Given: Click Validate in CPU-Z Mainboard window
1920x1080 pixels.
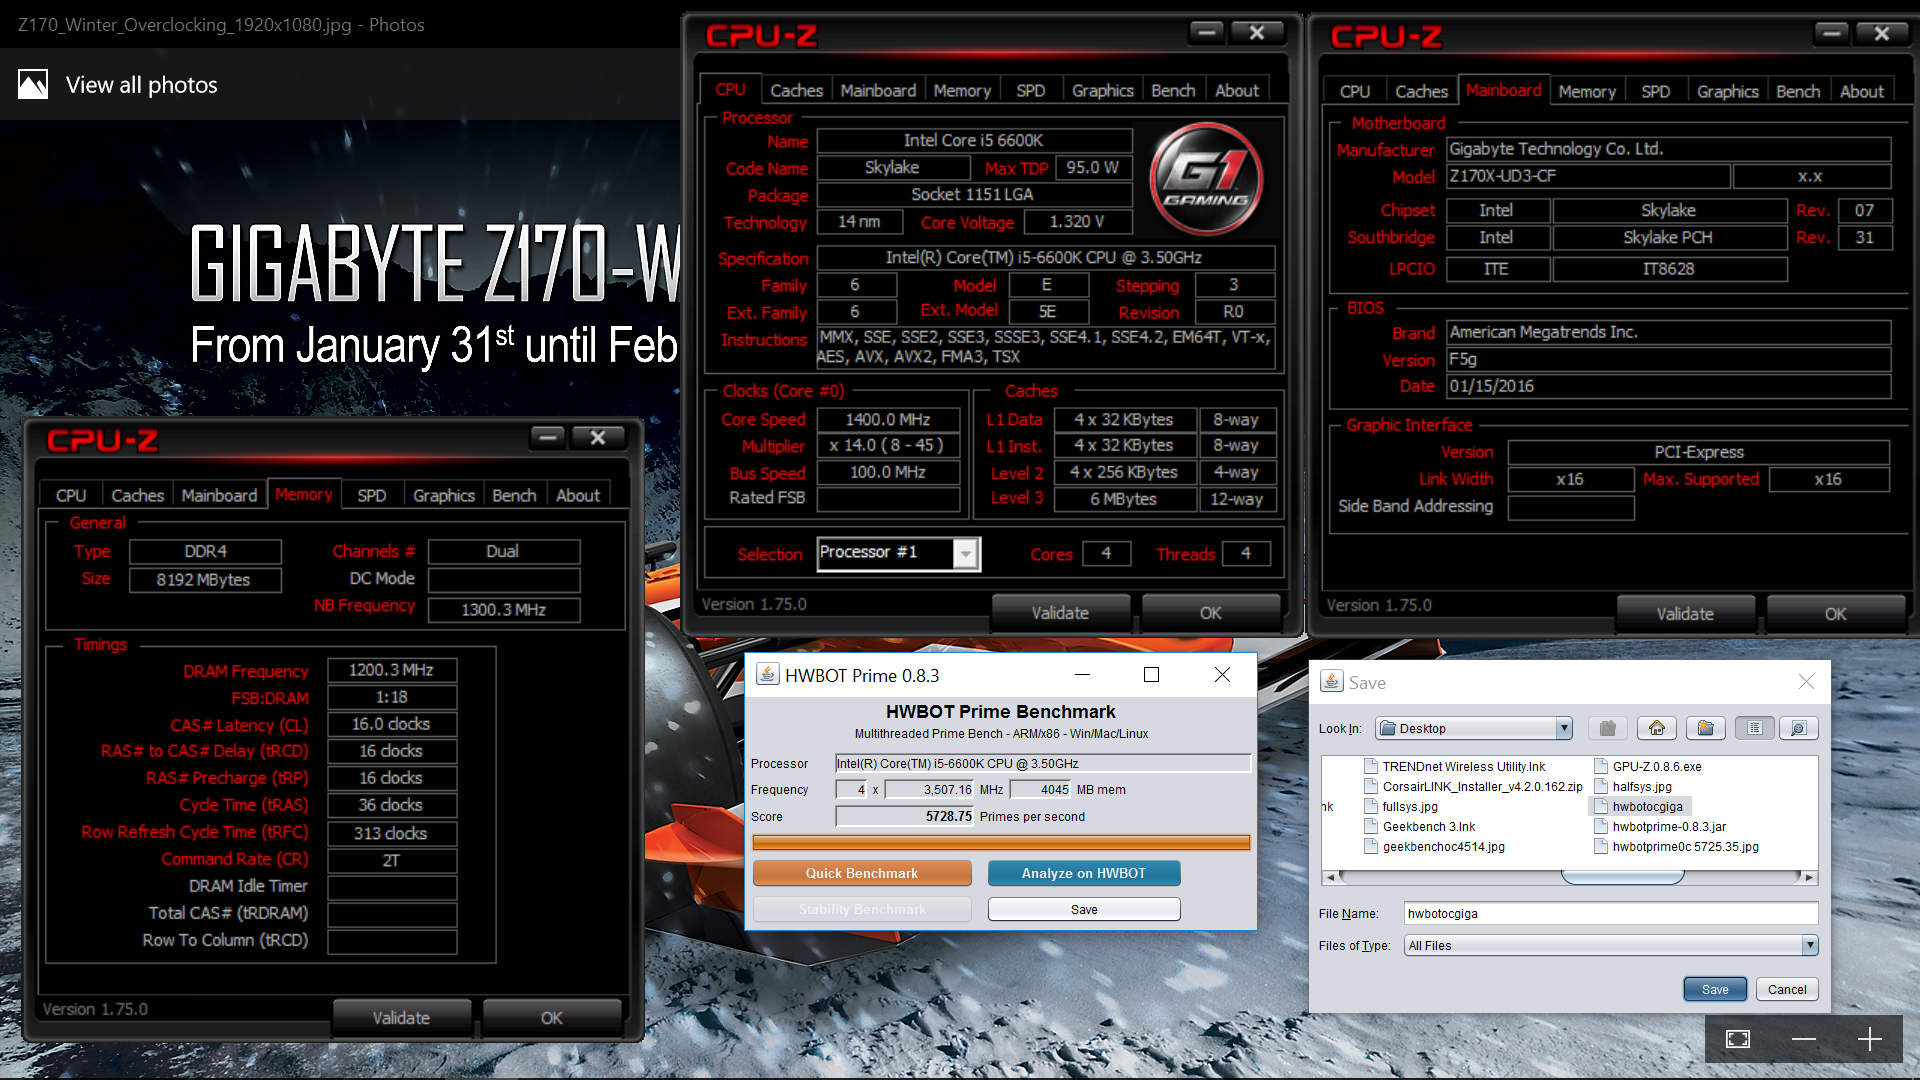Looking at the screenshot, I should pos(1685,614).
